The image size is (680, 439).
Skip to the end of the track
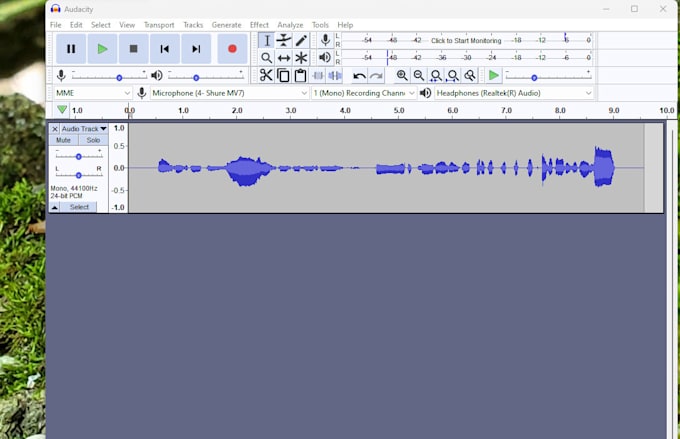(x=196, y=49)
